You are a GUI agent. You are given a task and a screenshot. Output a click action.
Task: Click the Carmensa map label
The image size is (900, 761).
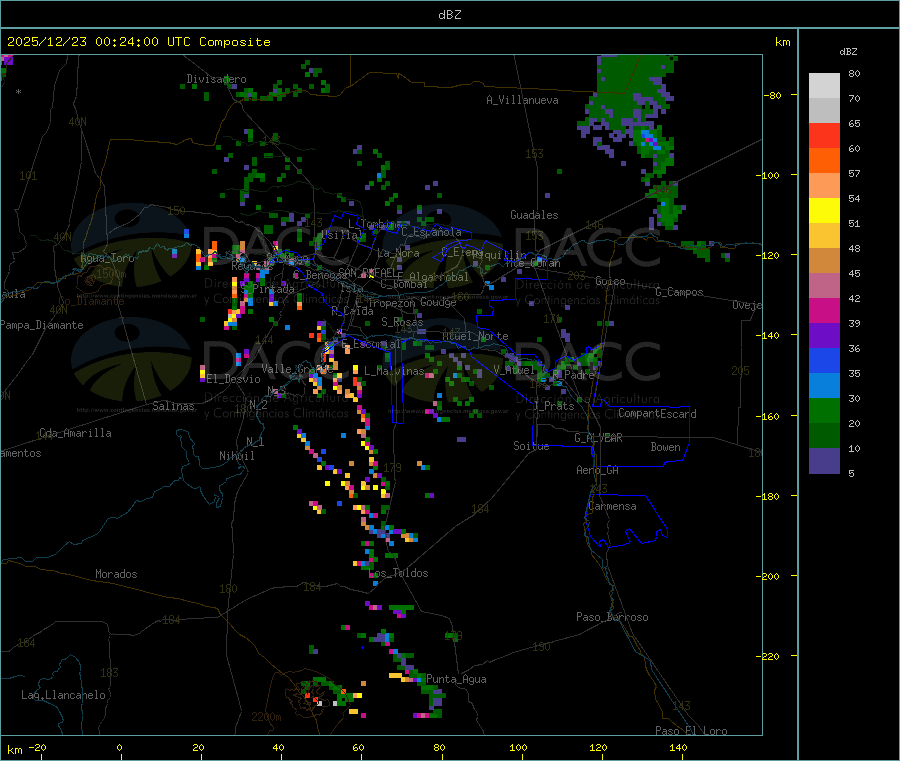pos(612,506)
